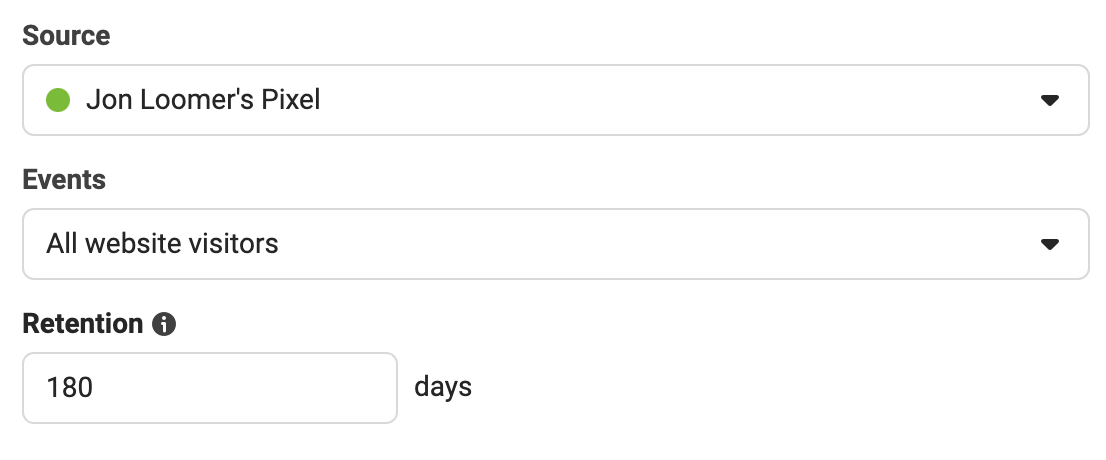
Task: Click the Events dropdown caret arrow
Action: click(x=1050, y=244)
